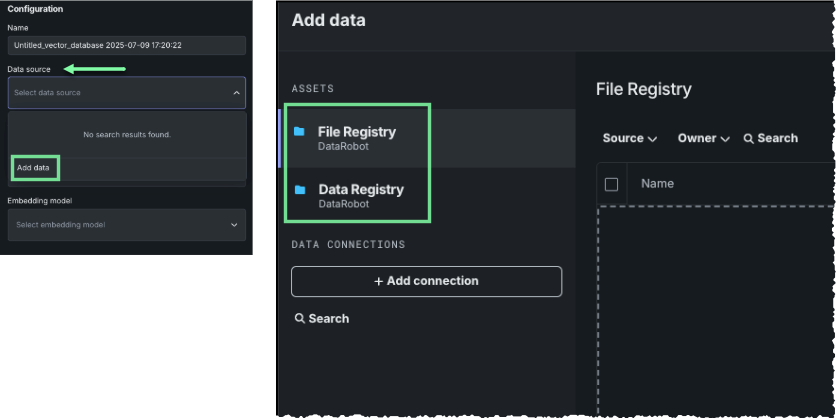Open the Select data source combo box
This screenshot has height=418, width=836.
(x=120, y=93)
